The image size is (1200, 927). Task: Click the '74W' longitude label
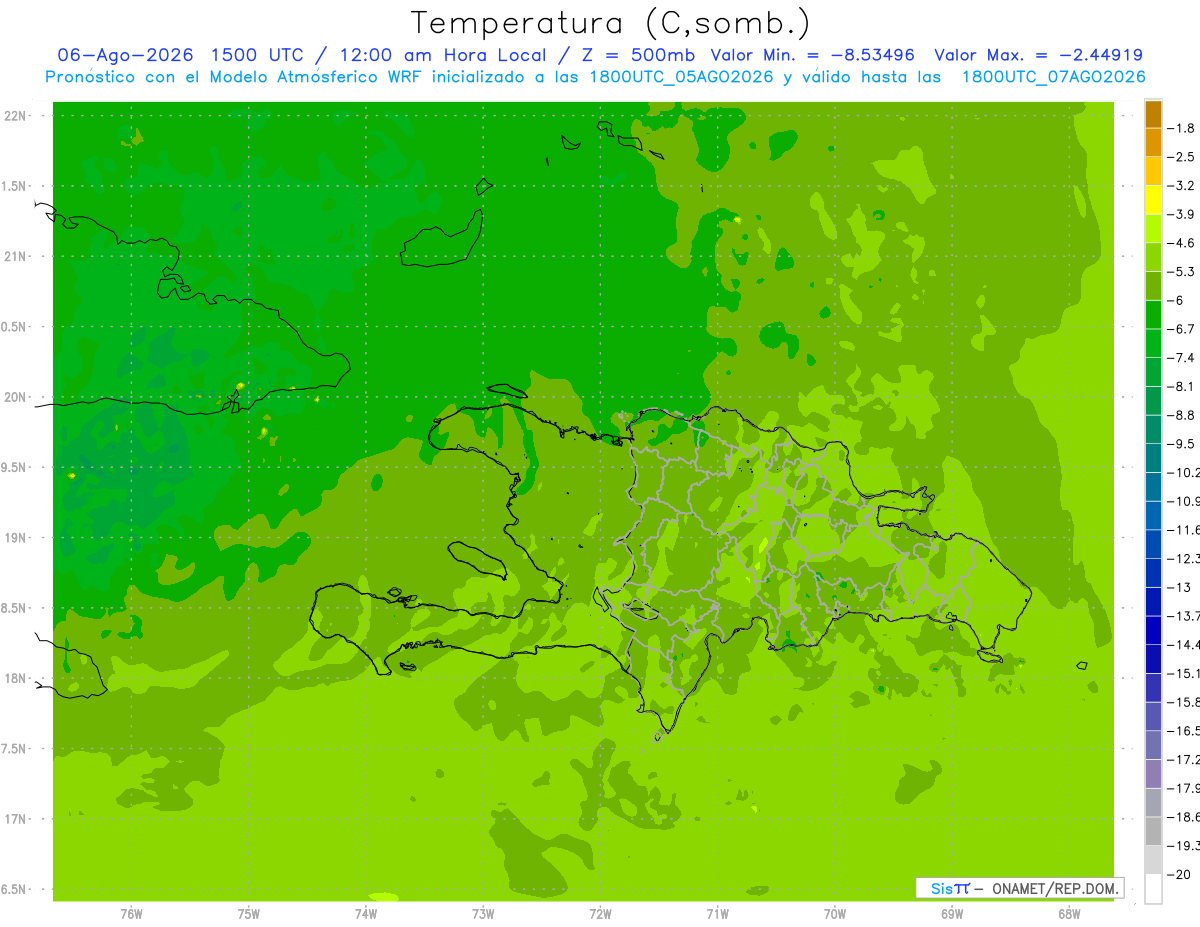click(x=366, y=913)
